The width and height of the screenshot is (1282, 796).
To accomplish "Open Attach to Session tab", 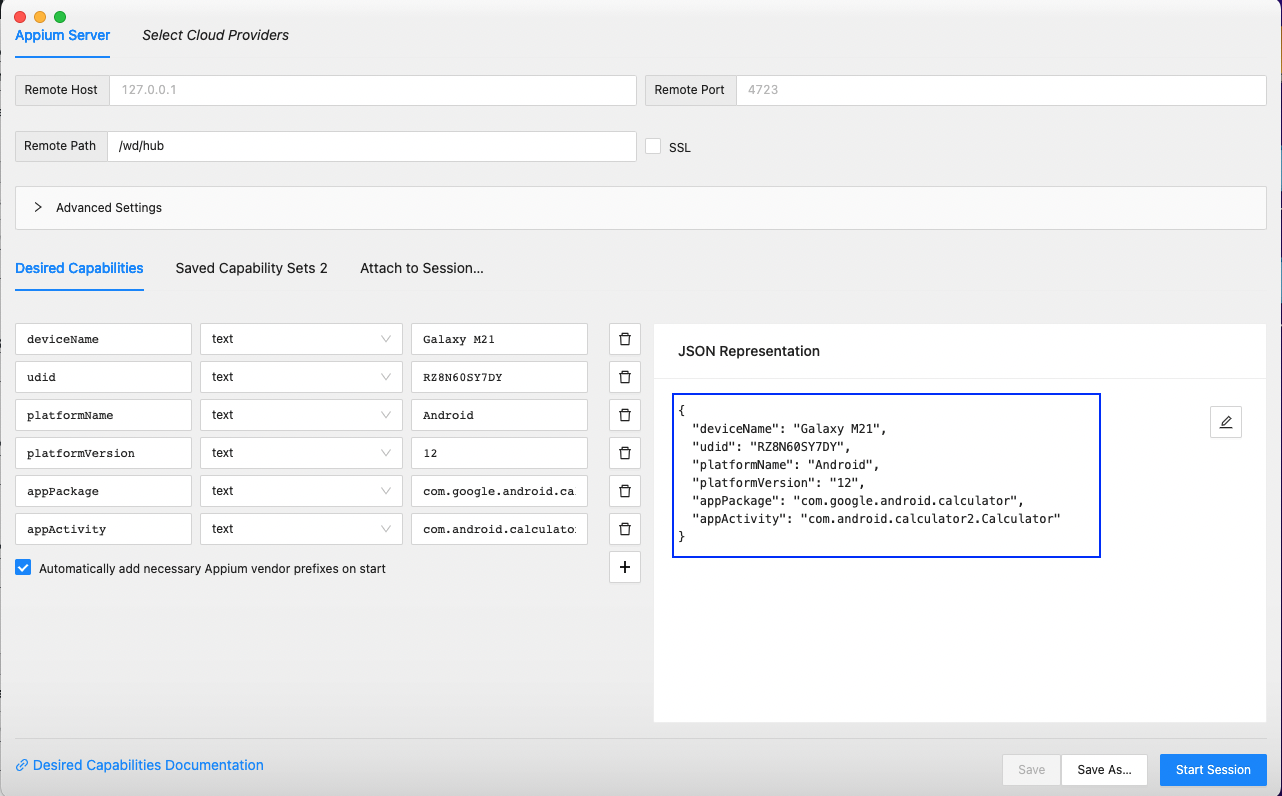I will pyautogui.click(x=422, y=268).
